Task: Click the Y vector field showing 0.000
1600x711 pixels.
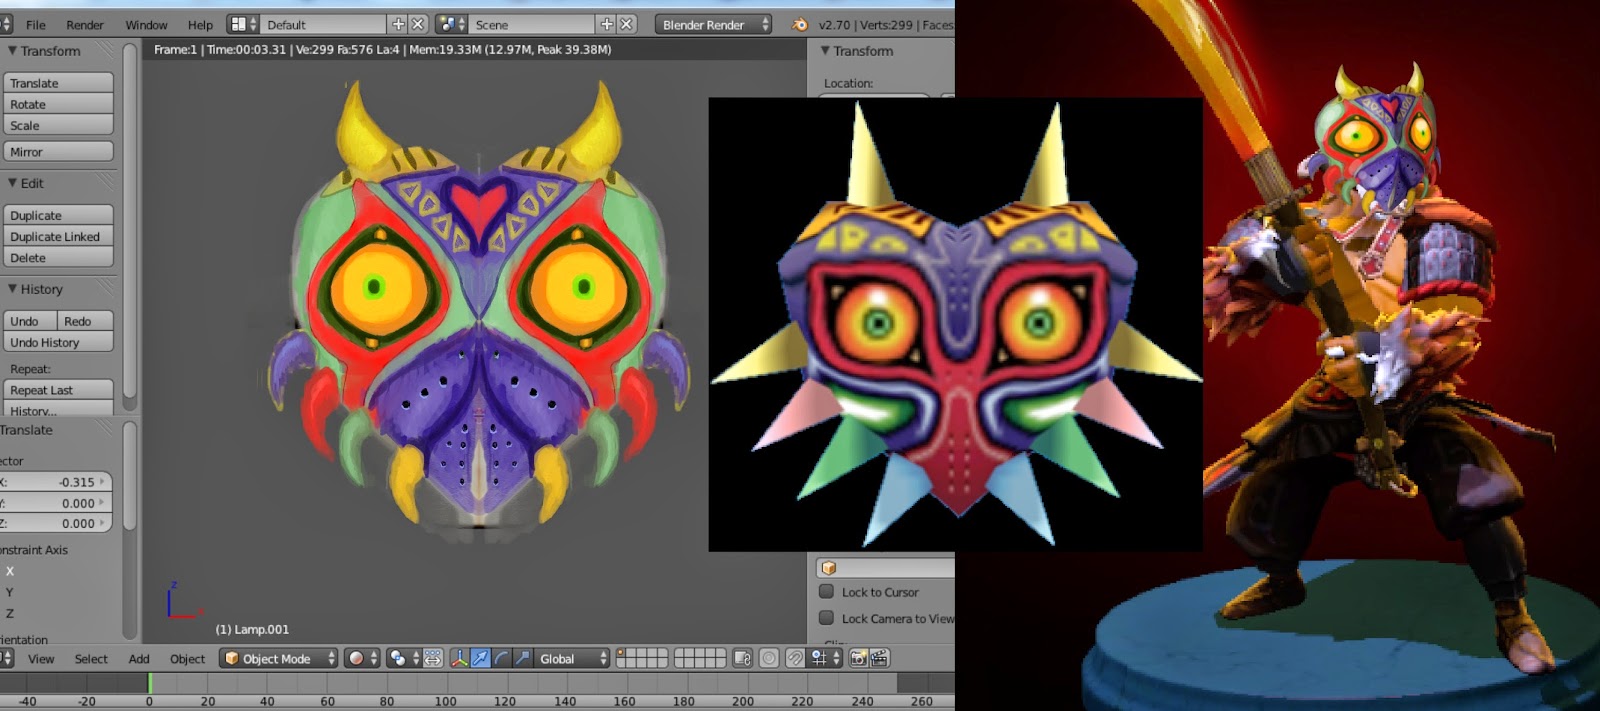Action: click(x=54, y=503)
